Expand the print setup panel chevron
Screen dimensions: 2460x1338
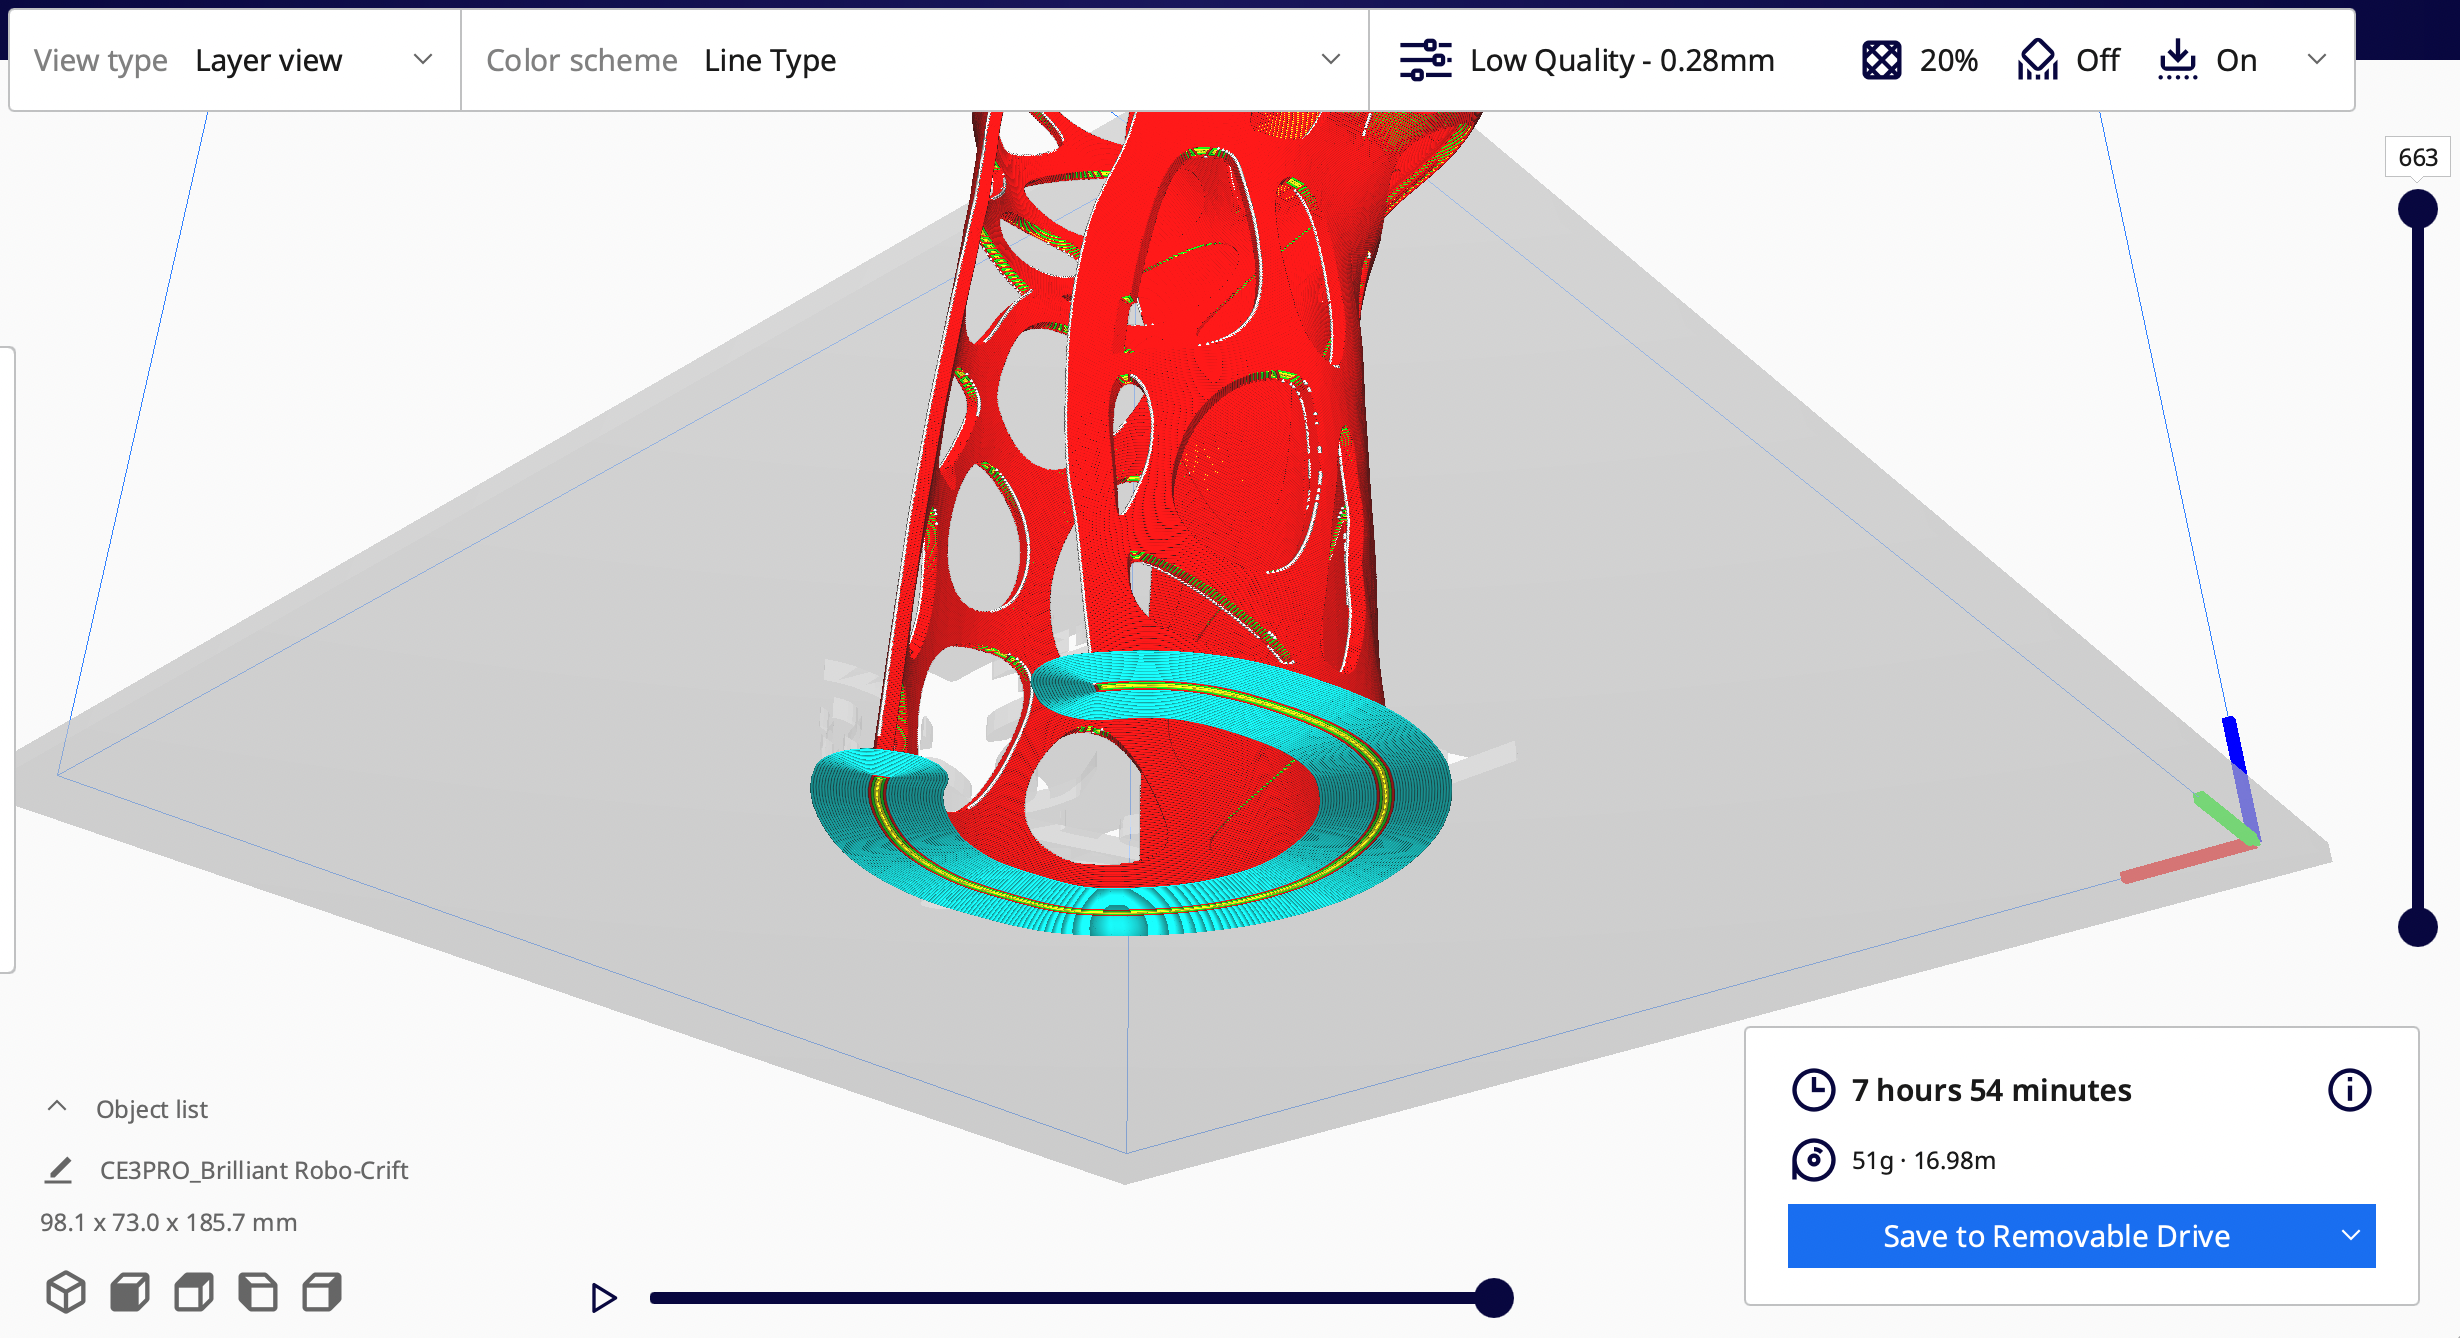(2318, 60)
